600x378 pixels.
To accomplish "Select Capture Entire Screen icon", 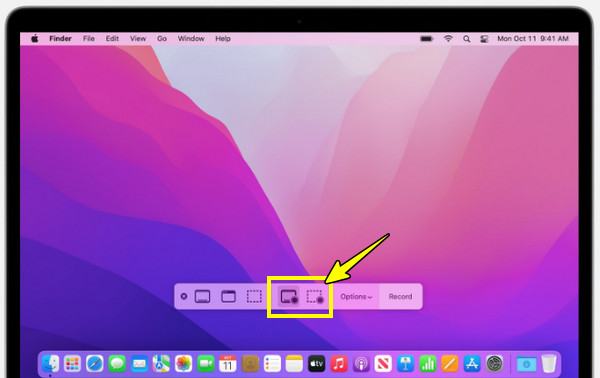I will click(202, 297).
